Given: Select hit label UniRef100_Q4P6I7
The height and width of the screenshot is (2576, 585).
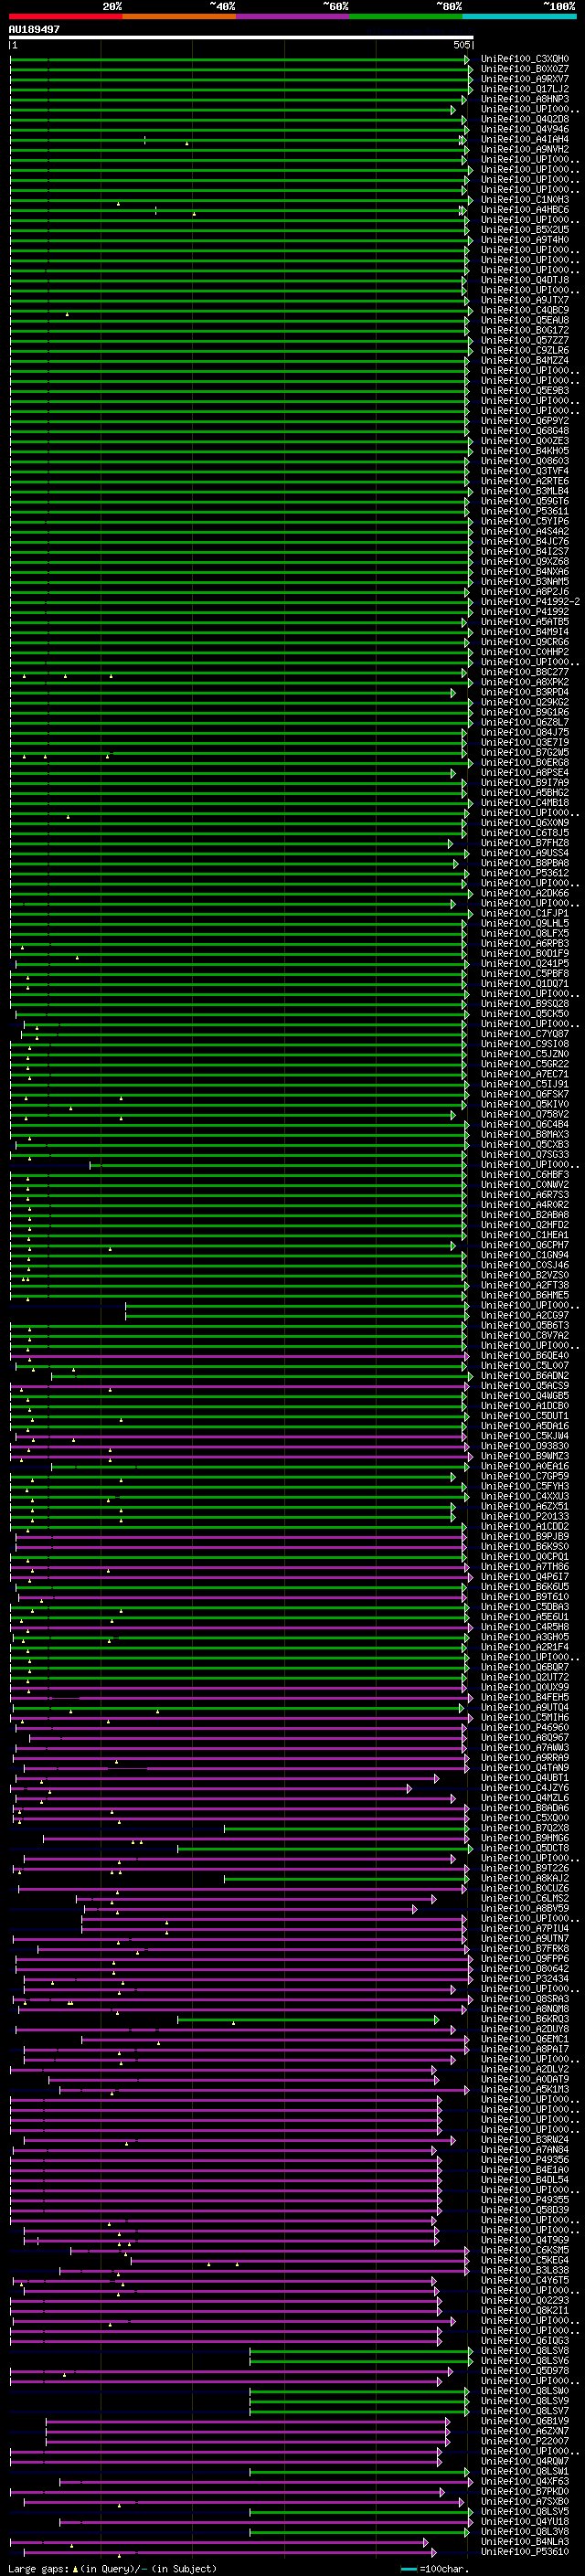Looking at the screenshot, I should [x=525, y=1577].
